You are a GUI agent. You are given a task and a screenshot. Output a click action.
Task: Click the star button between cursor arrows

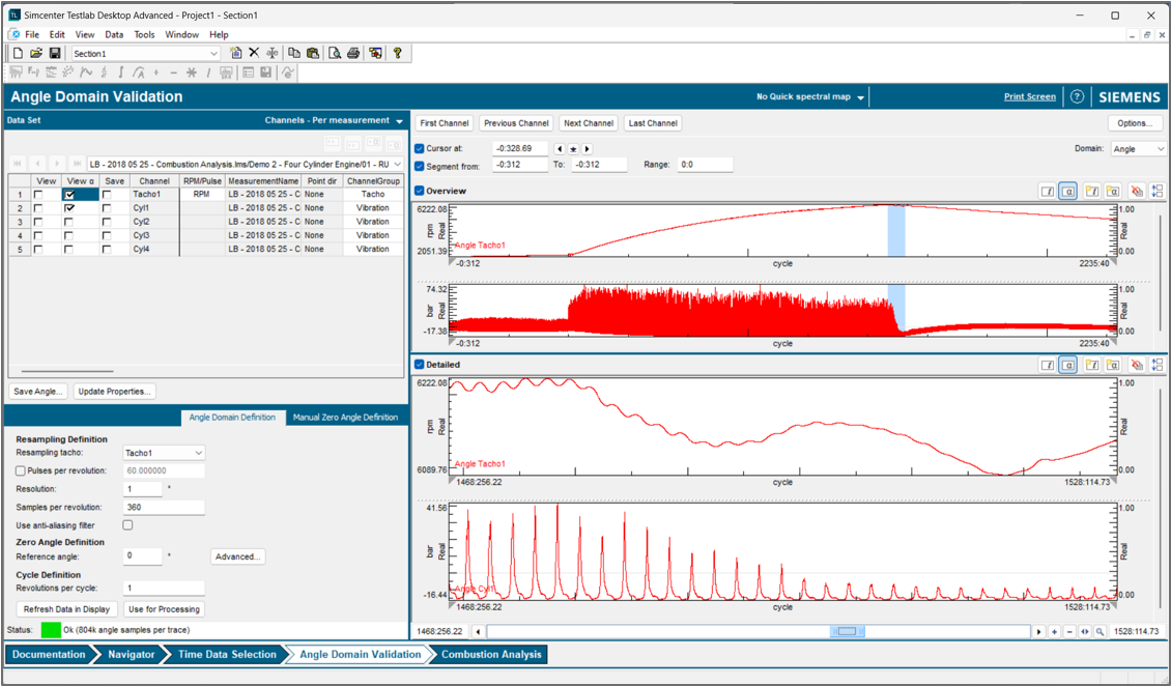point(573,149)
